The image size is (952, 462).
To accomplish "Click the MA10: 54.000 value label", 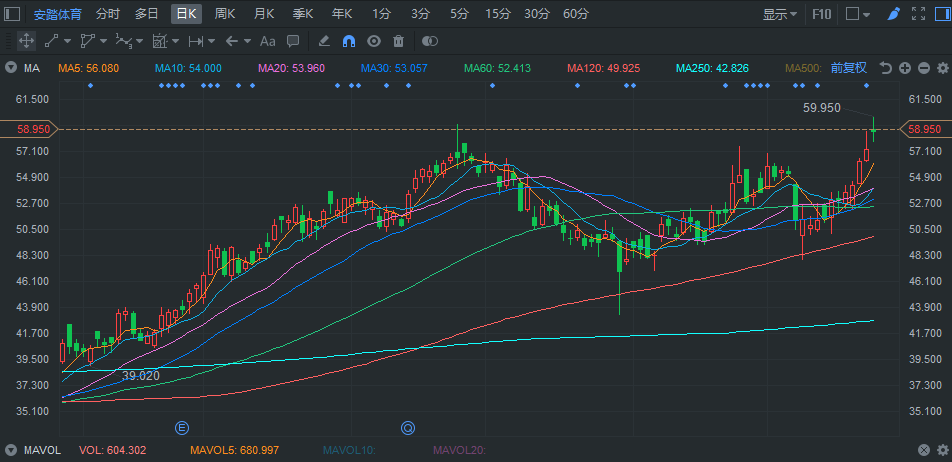I will 188,68.
